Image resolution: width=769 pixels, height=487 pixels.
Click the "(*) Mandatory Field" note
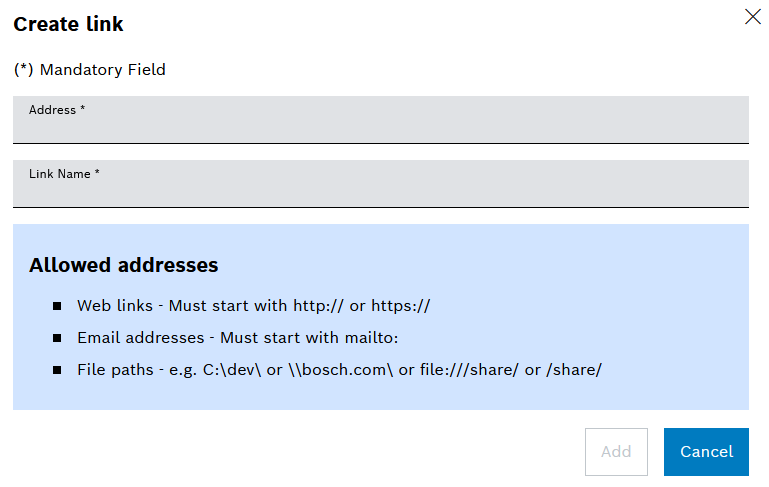[90, 70]
